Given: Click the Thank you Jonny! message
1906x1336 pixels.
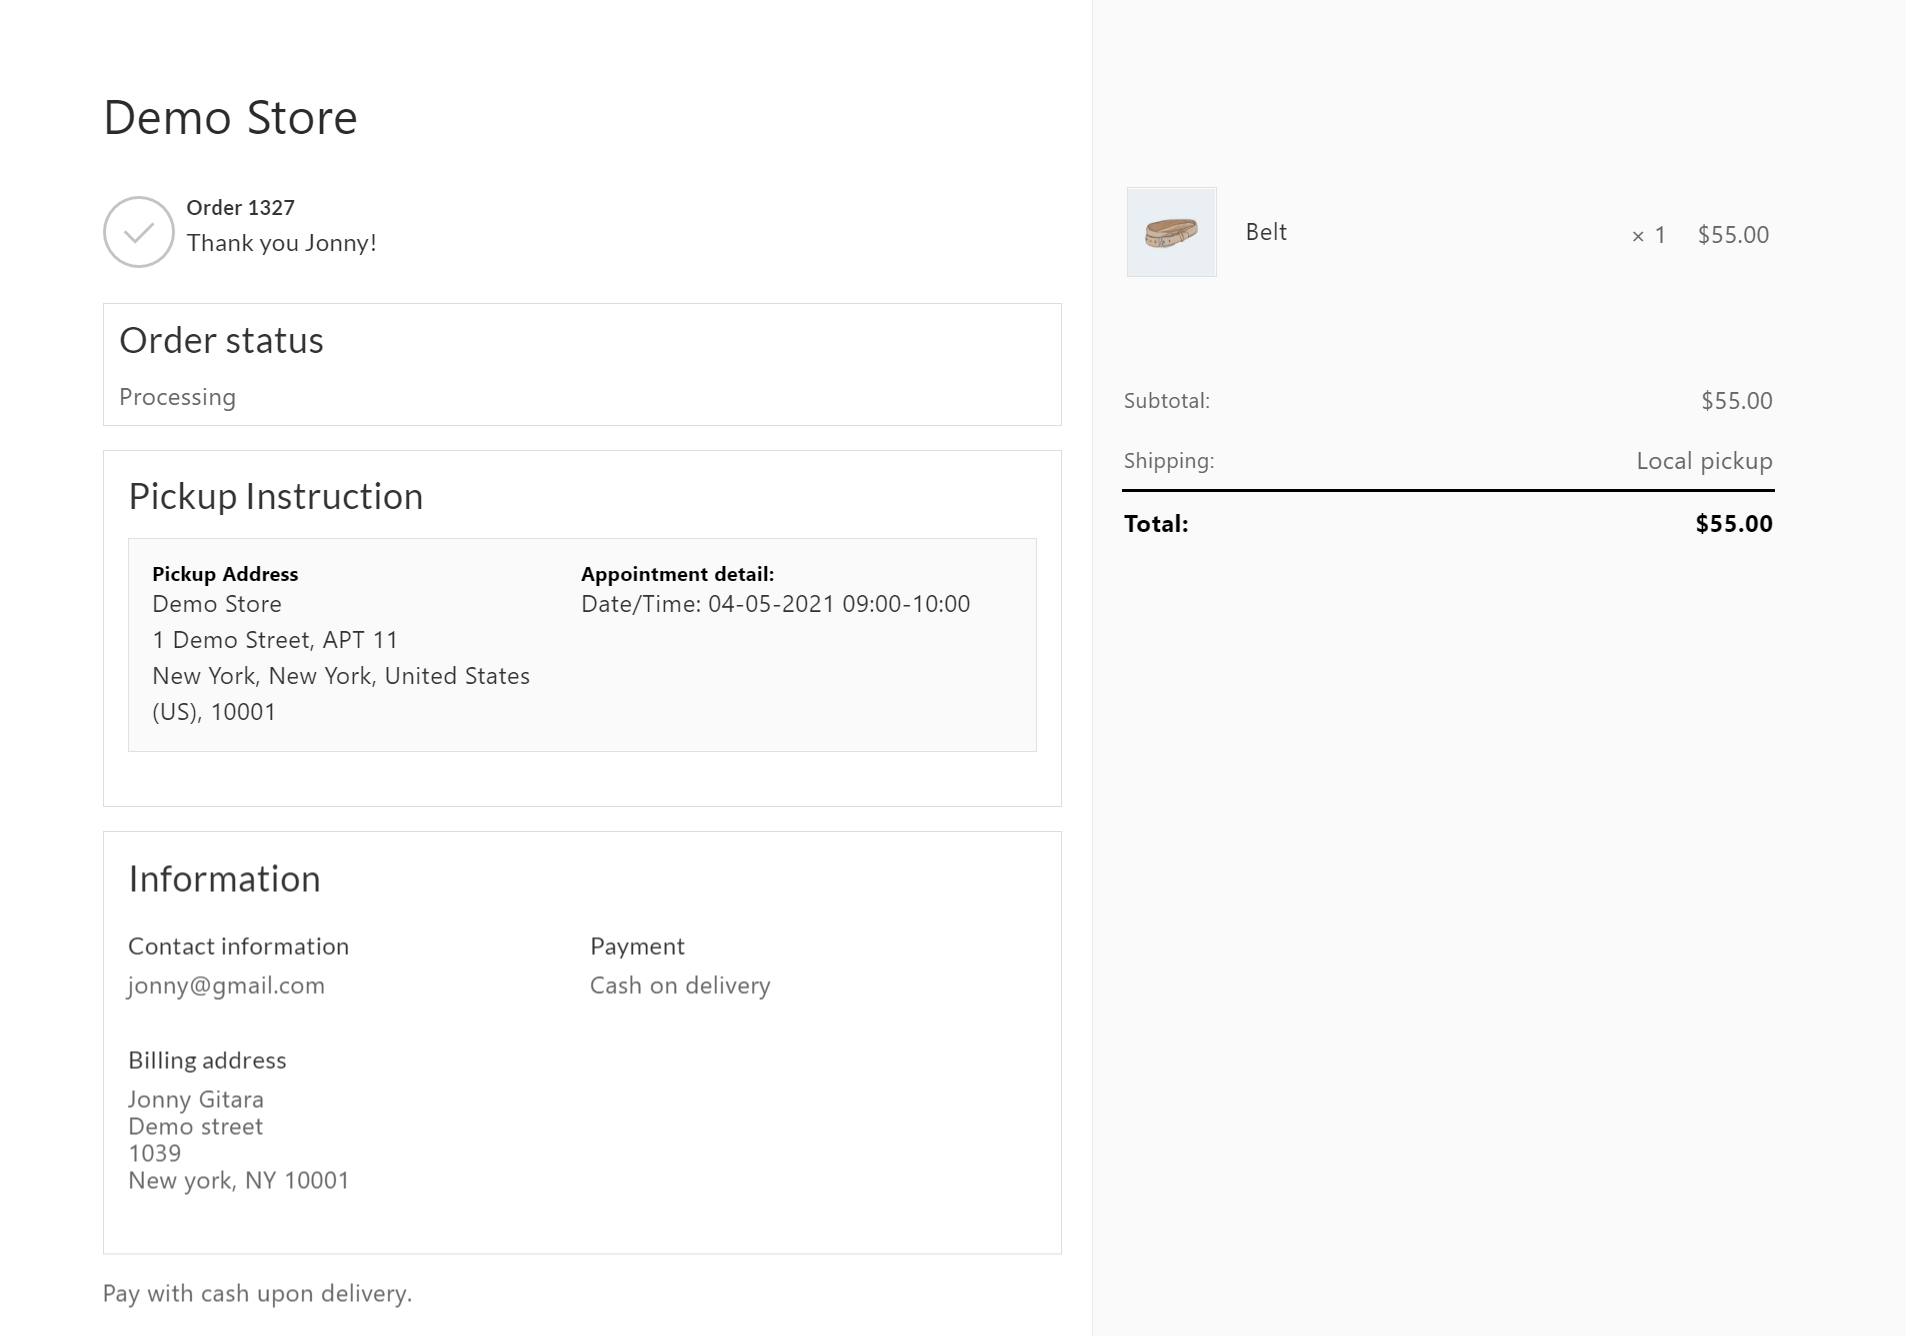Looking at the screenshot, I should (x=281, y=243).
